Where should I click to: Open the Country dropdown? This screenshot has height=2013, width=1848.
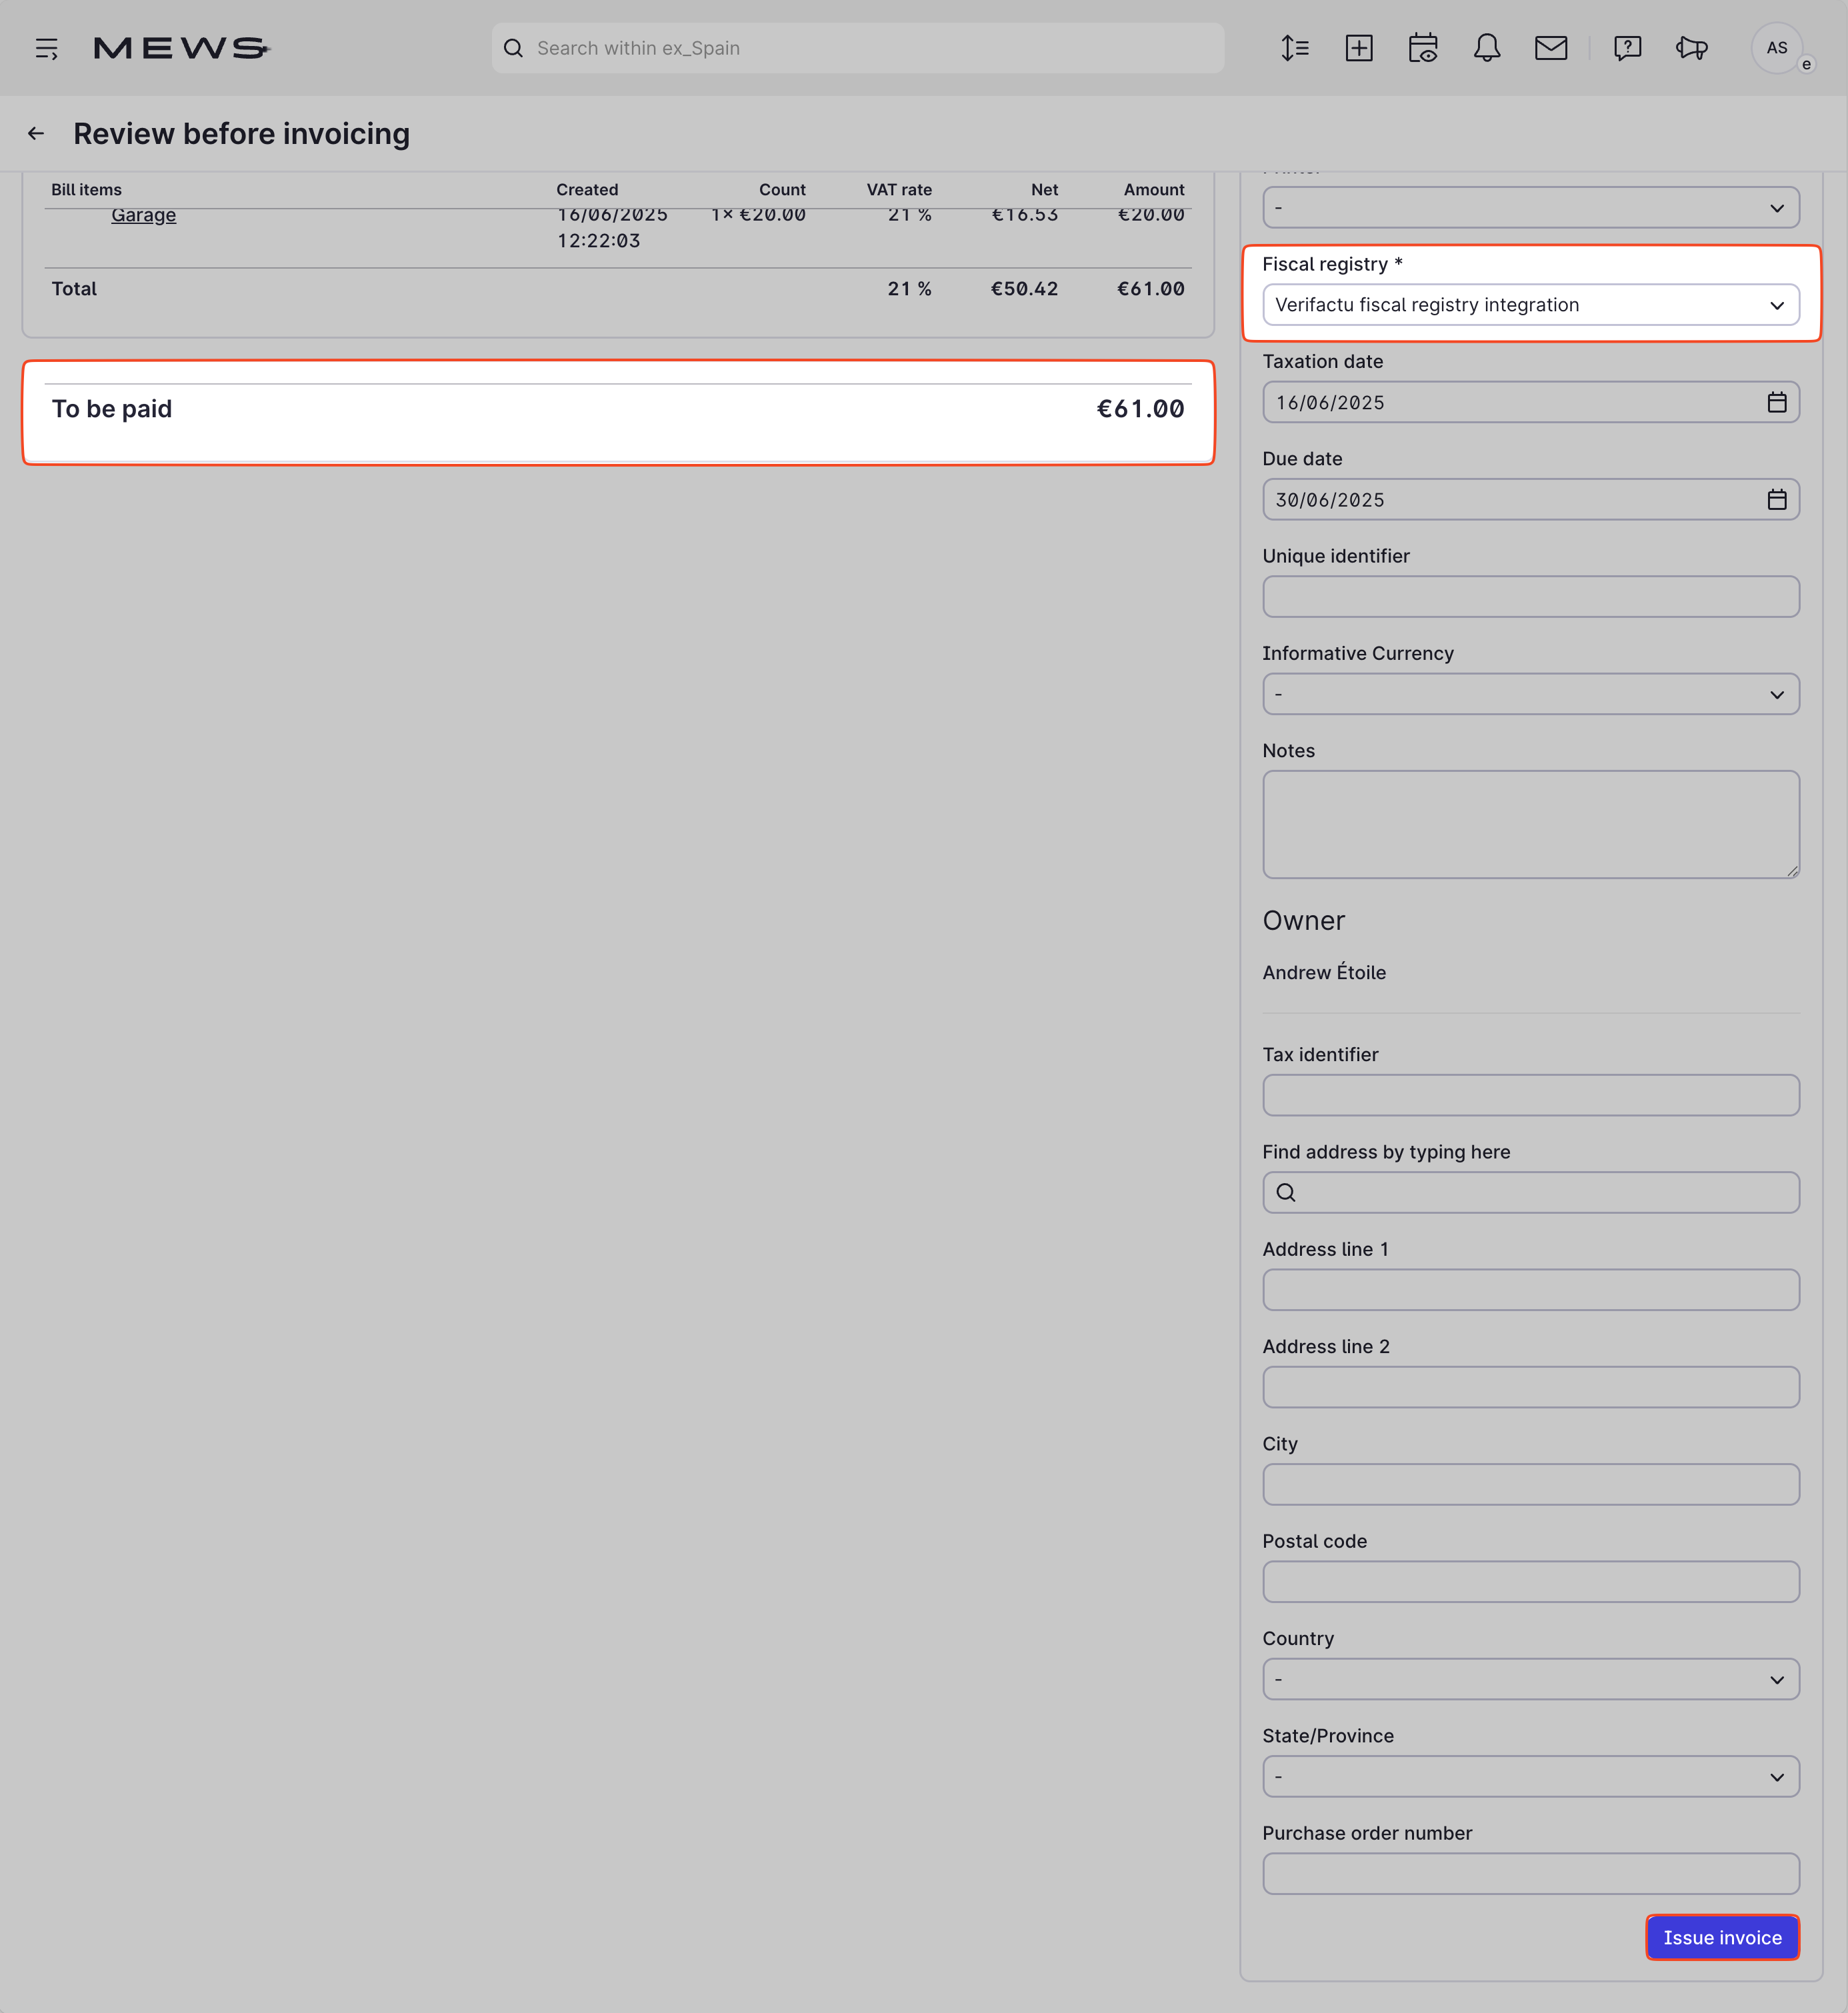pyautogui.click(x=1531, y=1679)
